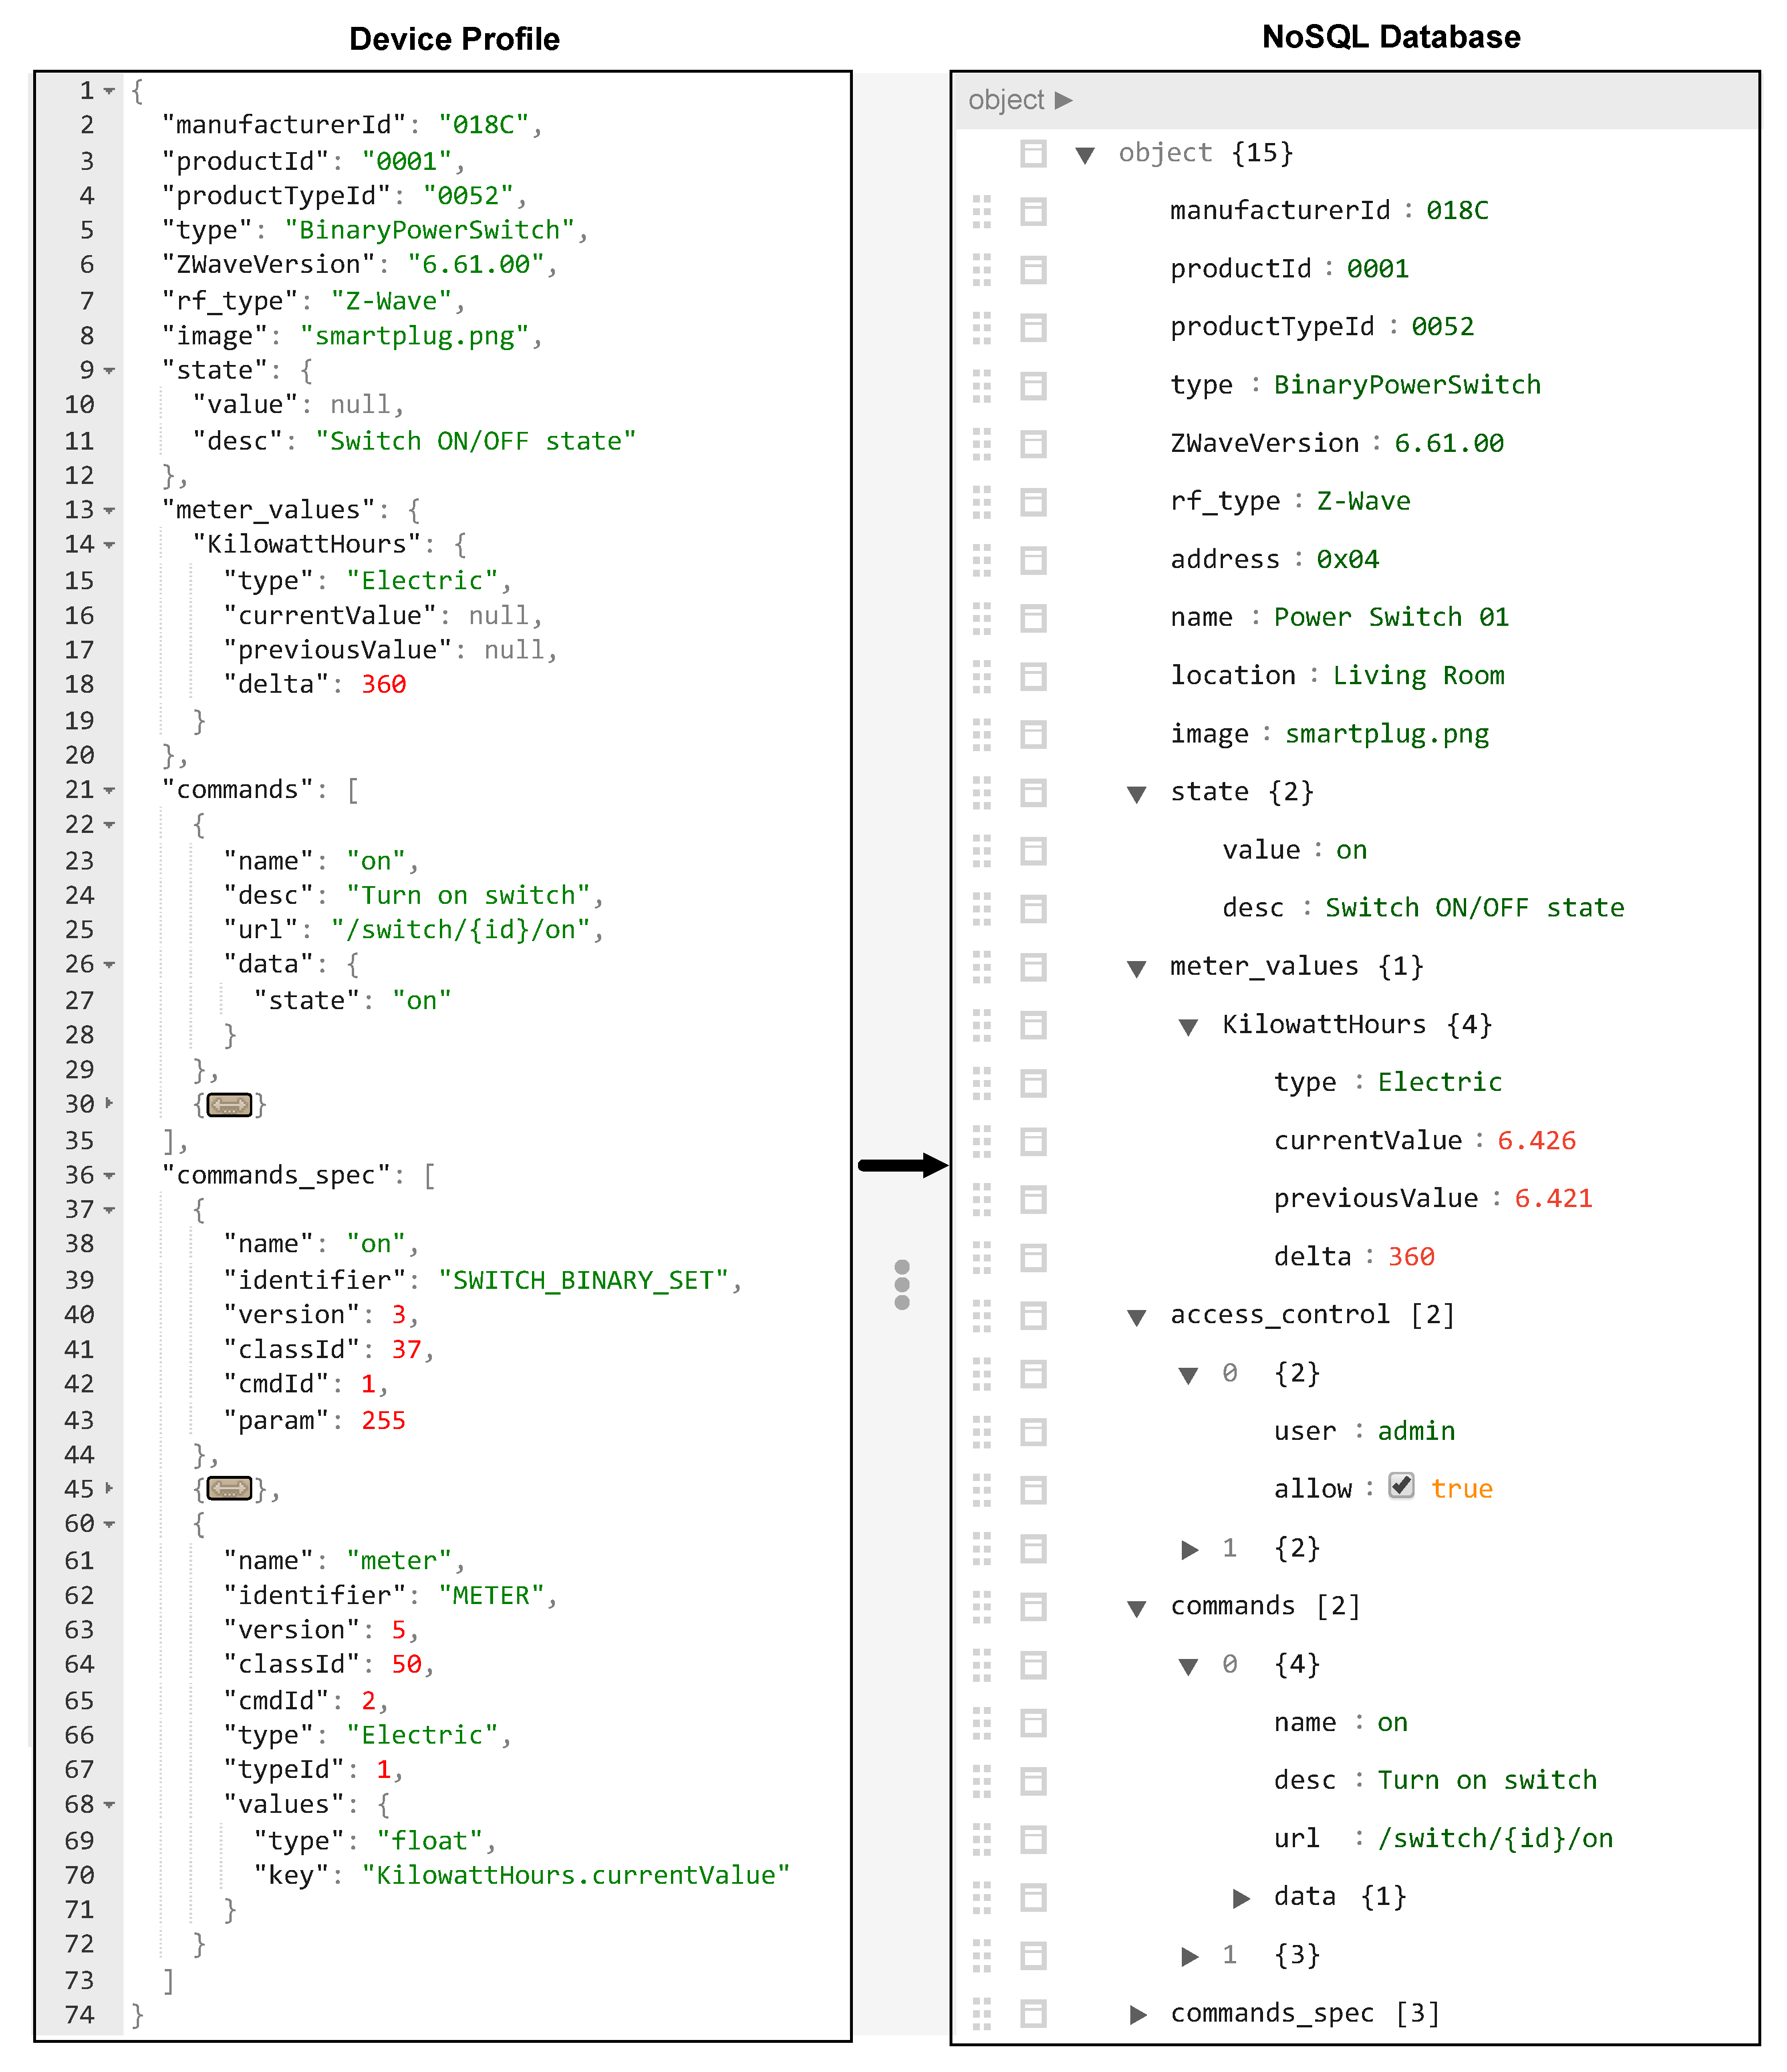Collapse the state object node
Image resolution: width=1787 pixels, height=2072 pixels.
click(x=1136, y=794)
